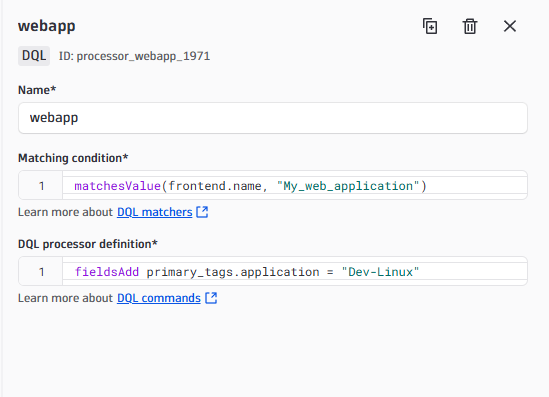
Task: Click the webapp panel heading
Action: 47,26
